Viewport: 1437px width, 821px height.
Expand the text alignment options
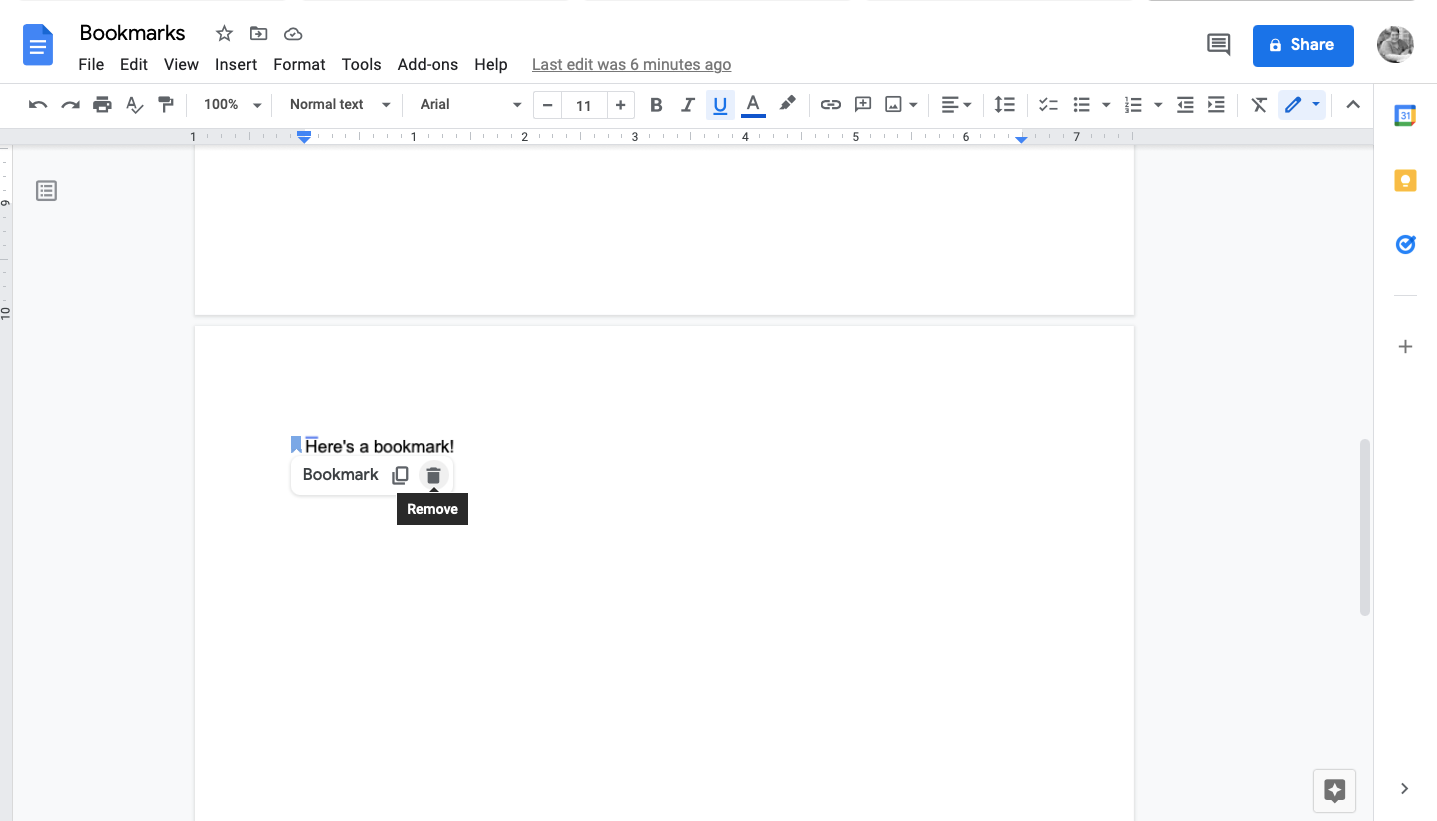click(x=967, y=104)
